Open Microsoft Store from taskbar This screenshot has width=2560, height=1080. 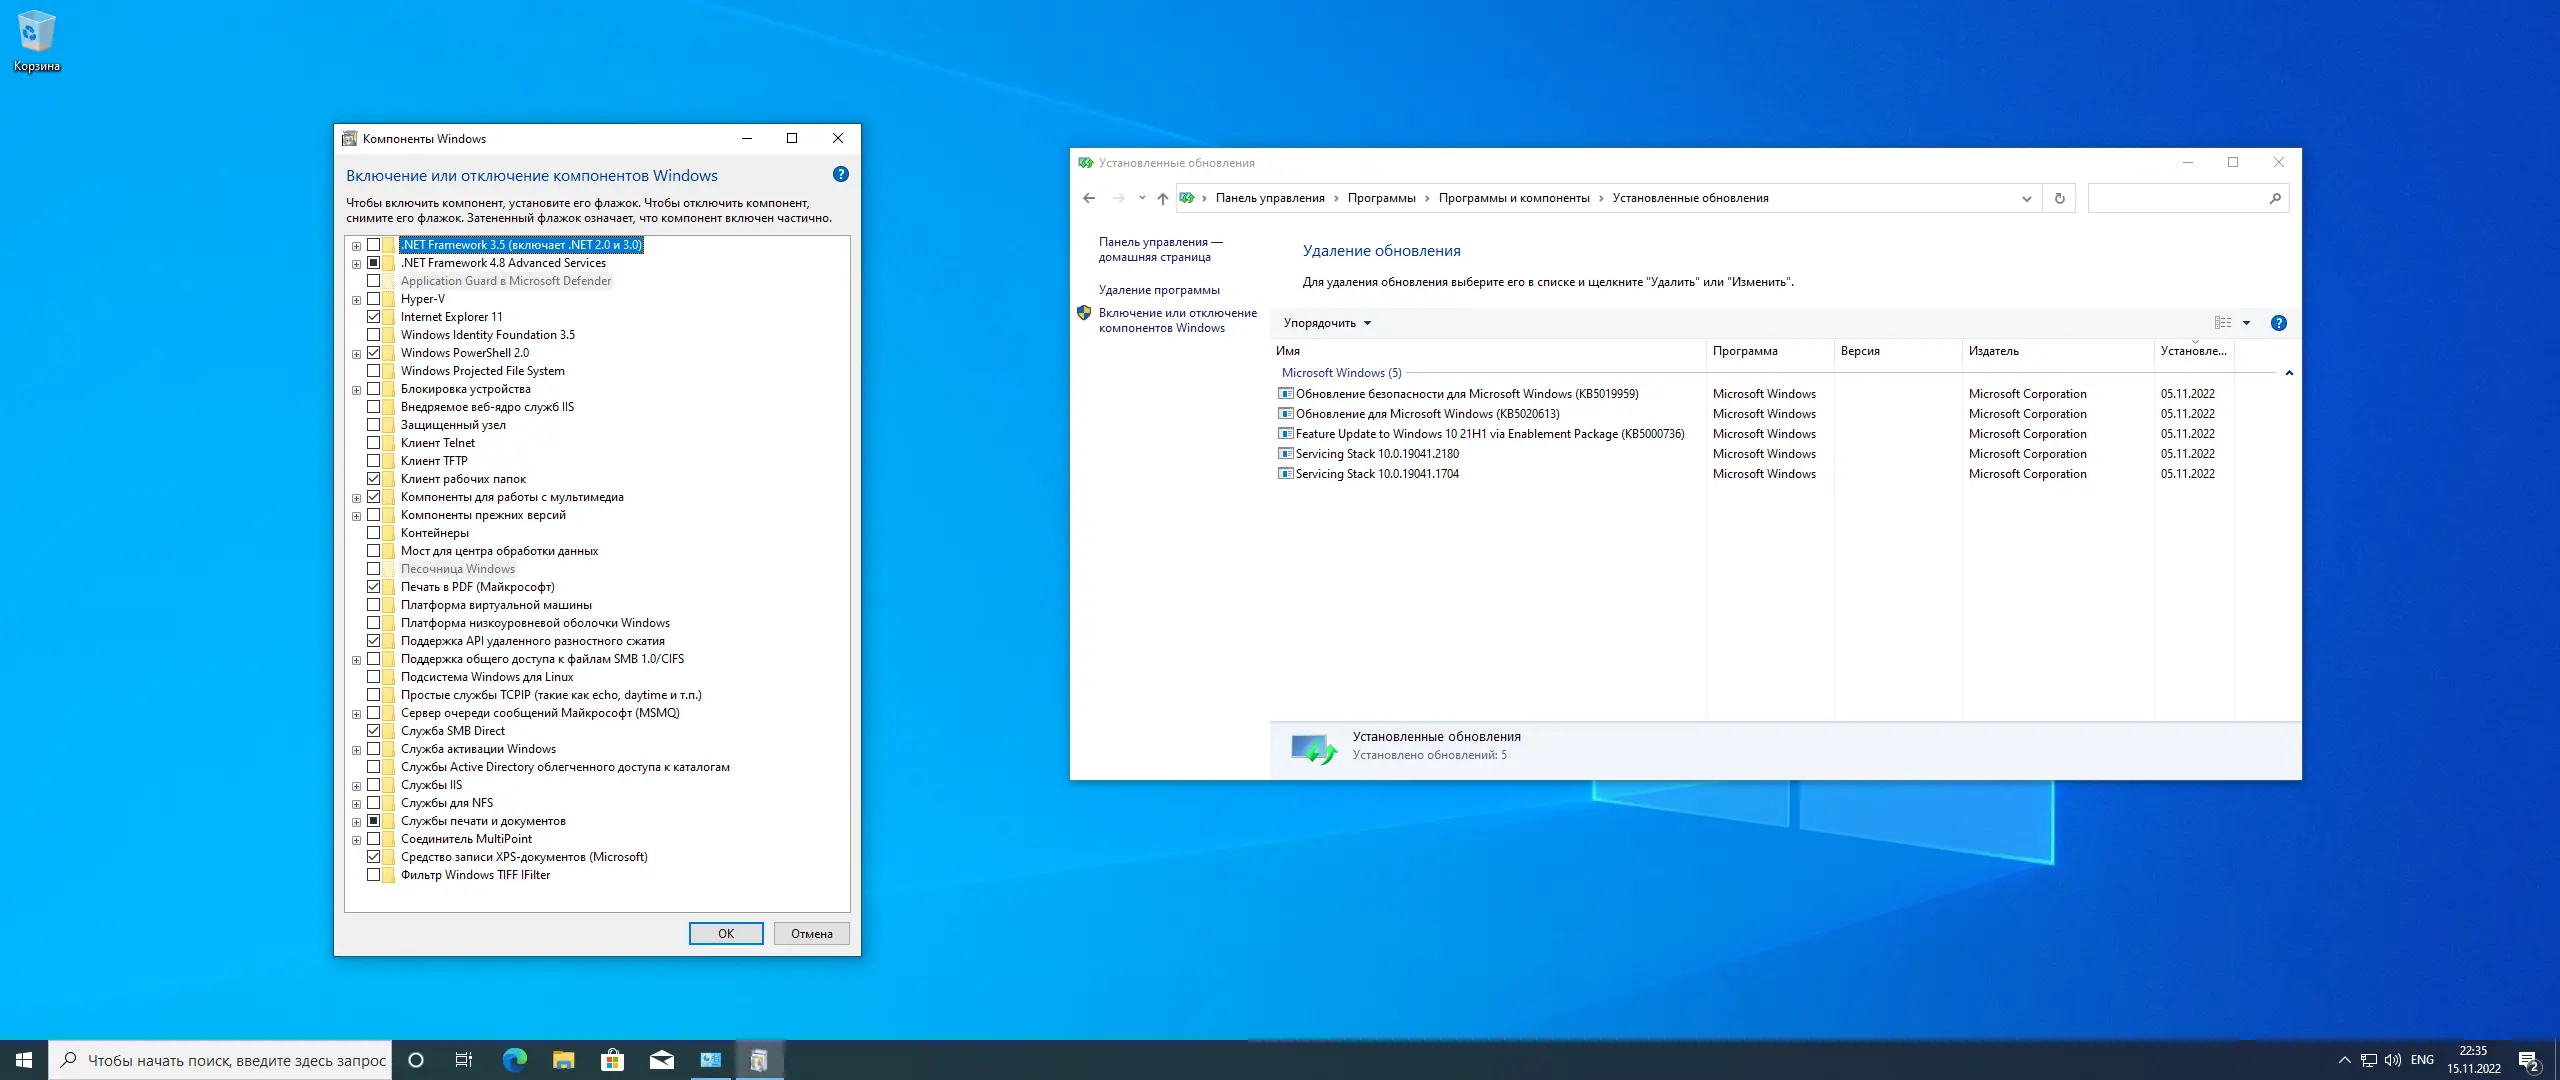612,1060
